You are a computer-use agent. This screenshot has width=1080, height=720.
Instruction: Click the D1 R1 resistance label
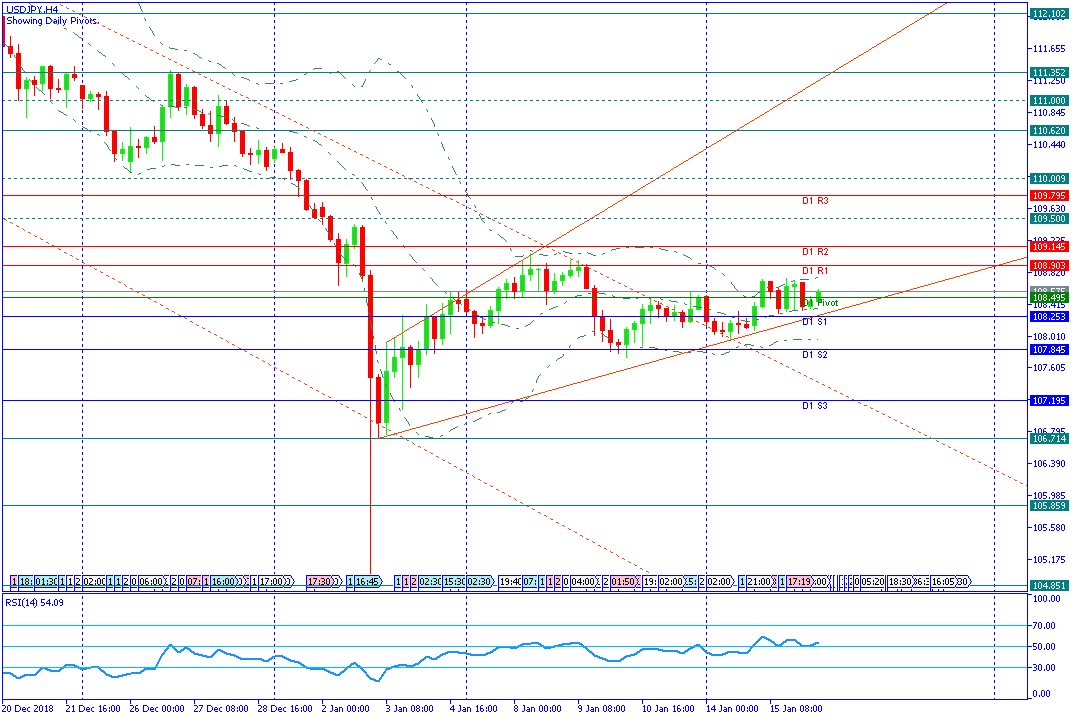(x=815, y=271)
